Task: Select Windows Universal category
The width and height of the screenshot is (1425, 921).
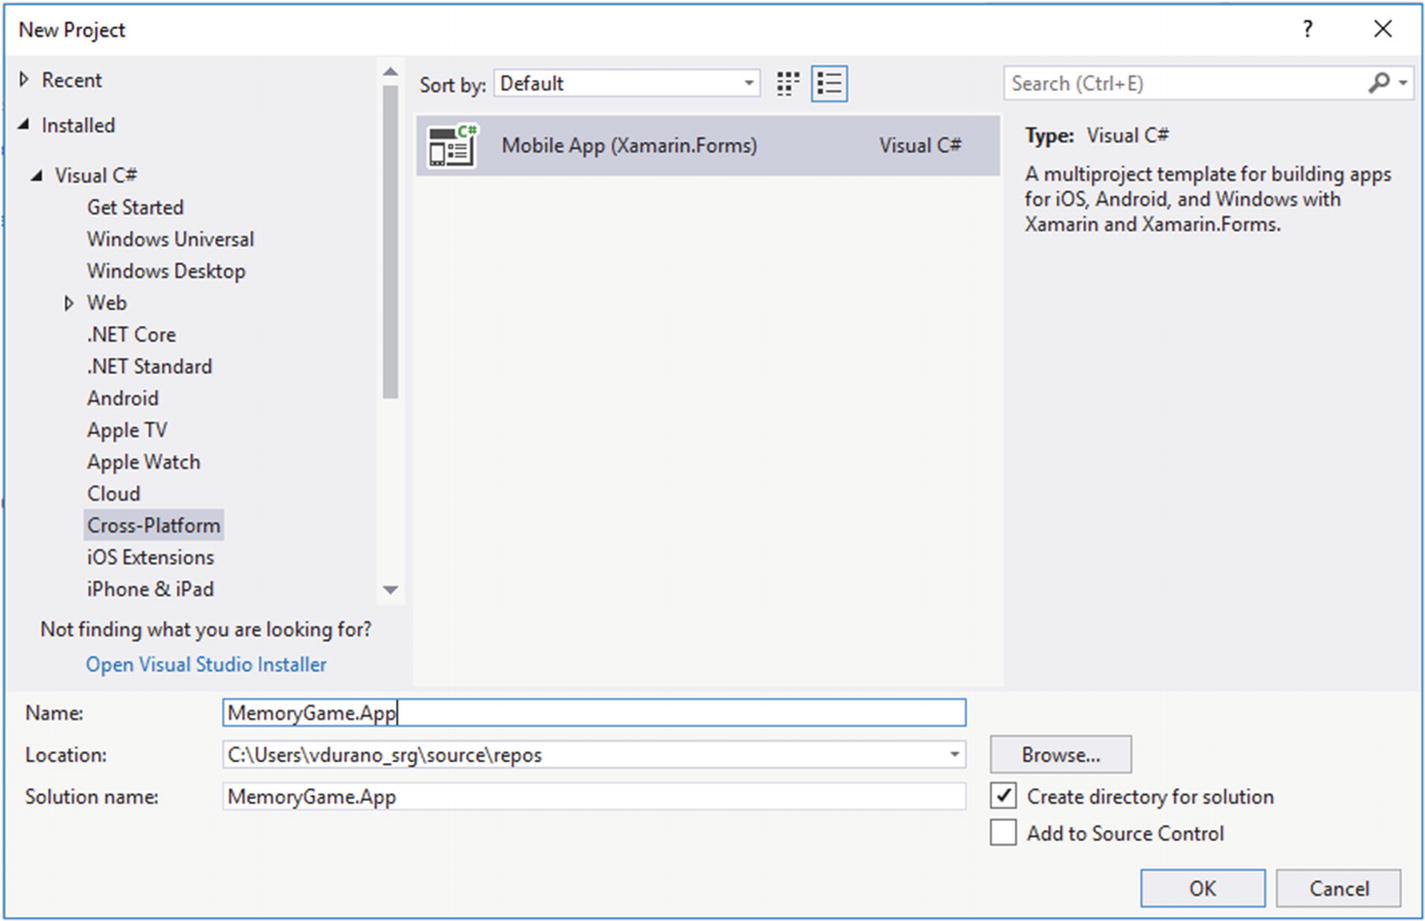Action: (170, 239)
